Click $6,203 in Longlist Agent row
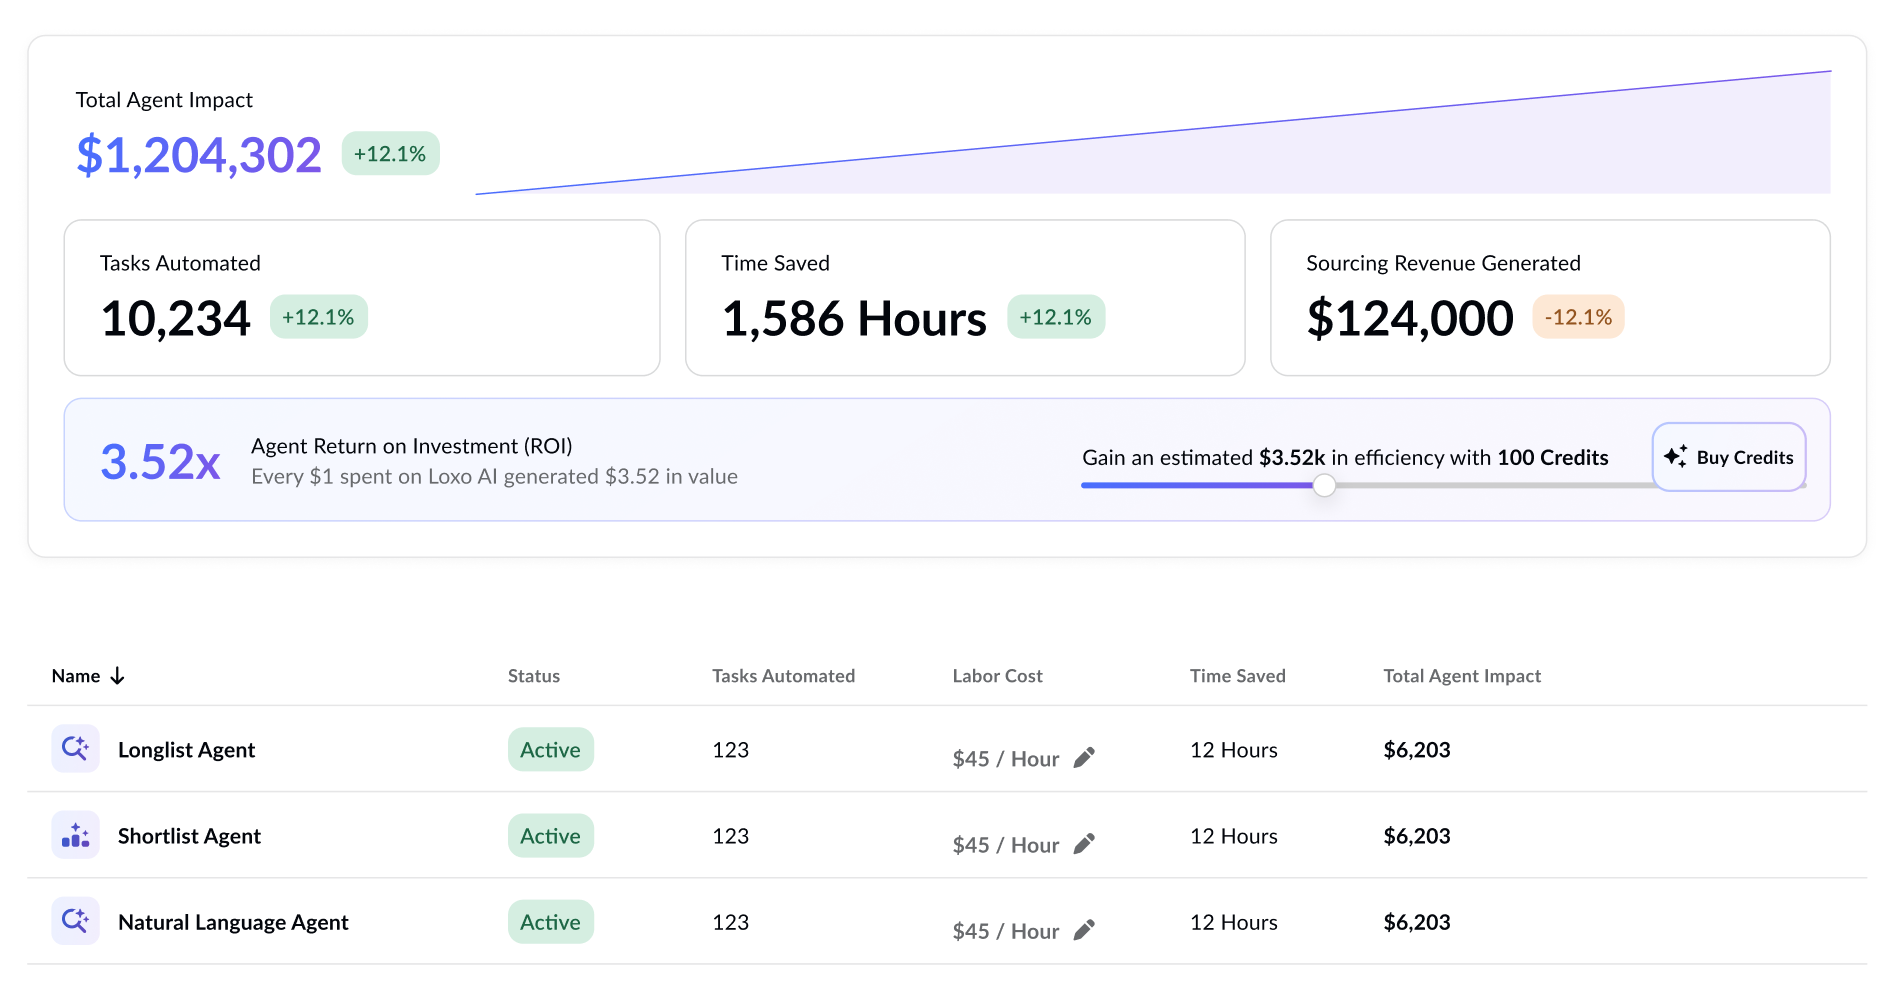1895x1000 pixels. point(1417,750)
